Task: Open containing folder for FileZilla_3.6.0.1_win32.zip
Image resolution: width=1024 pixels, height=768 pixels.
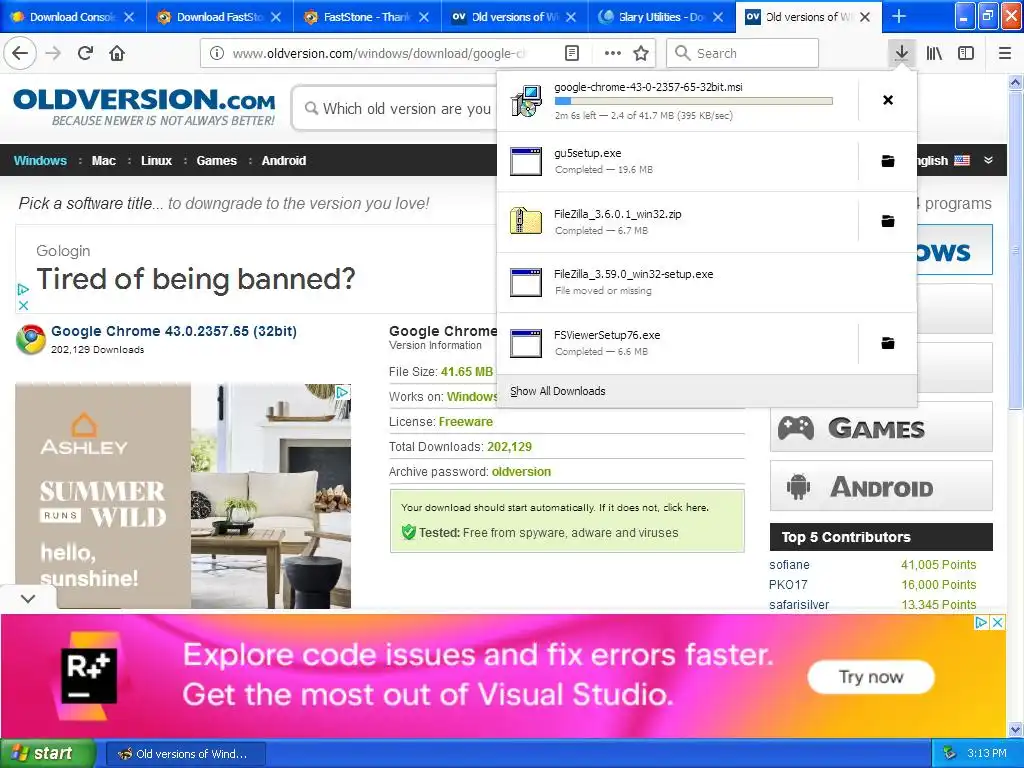Action: pyautogui.click(x=888, y=221)
